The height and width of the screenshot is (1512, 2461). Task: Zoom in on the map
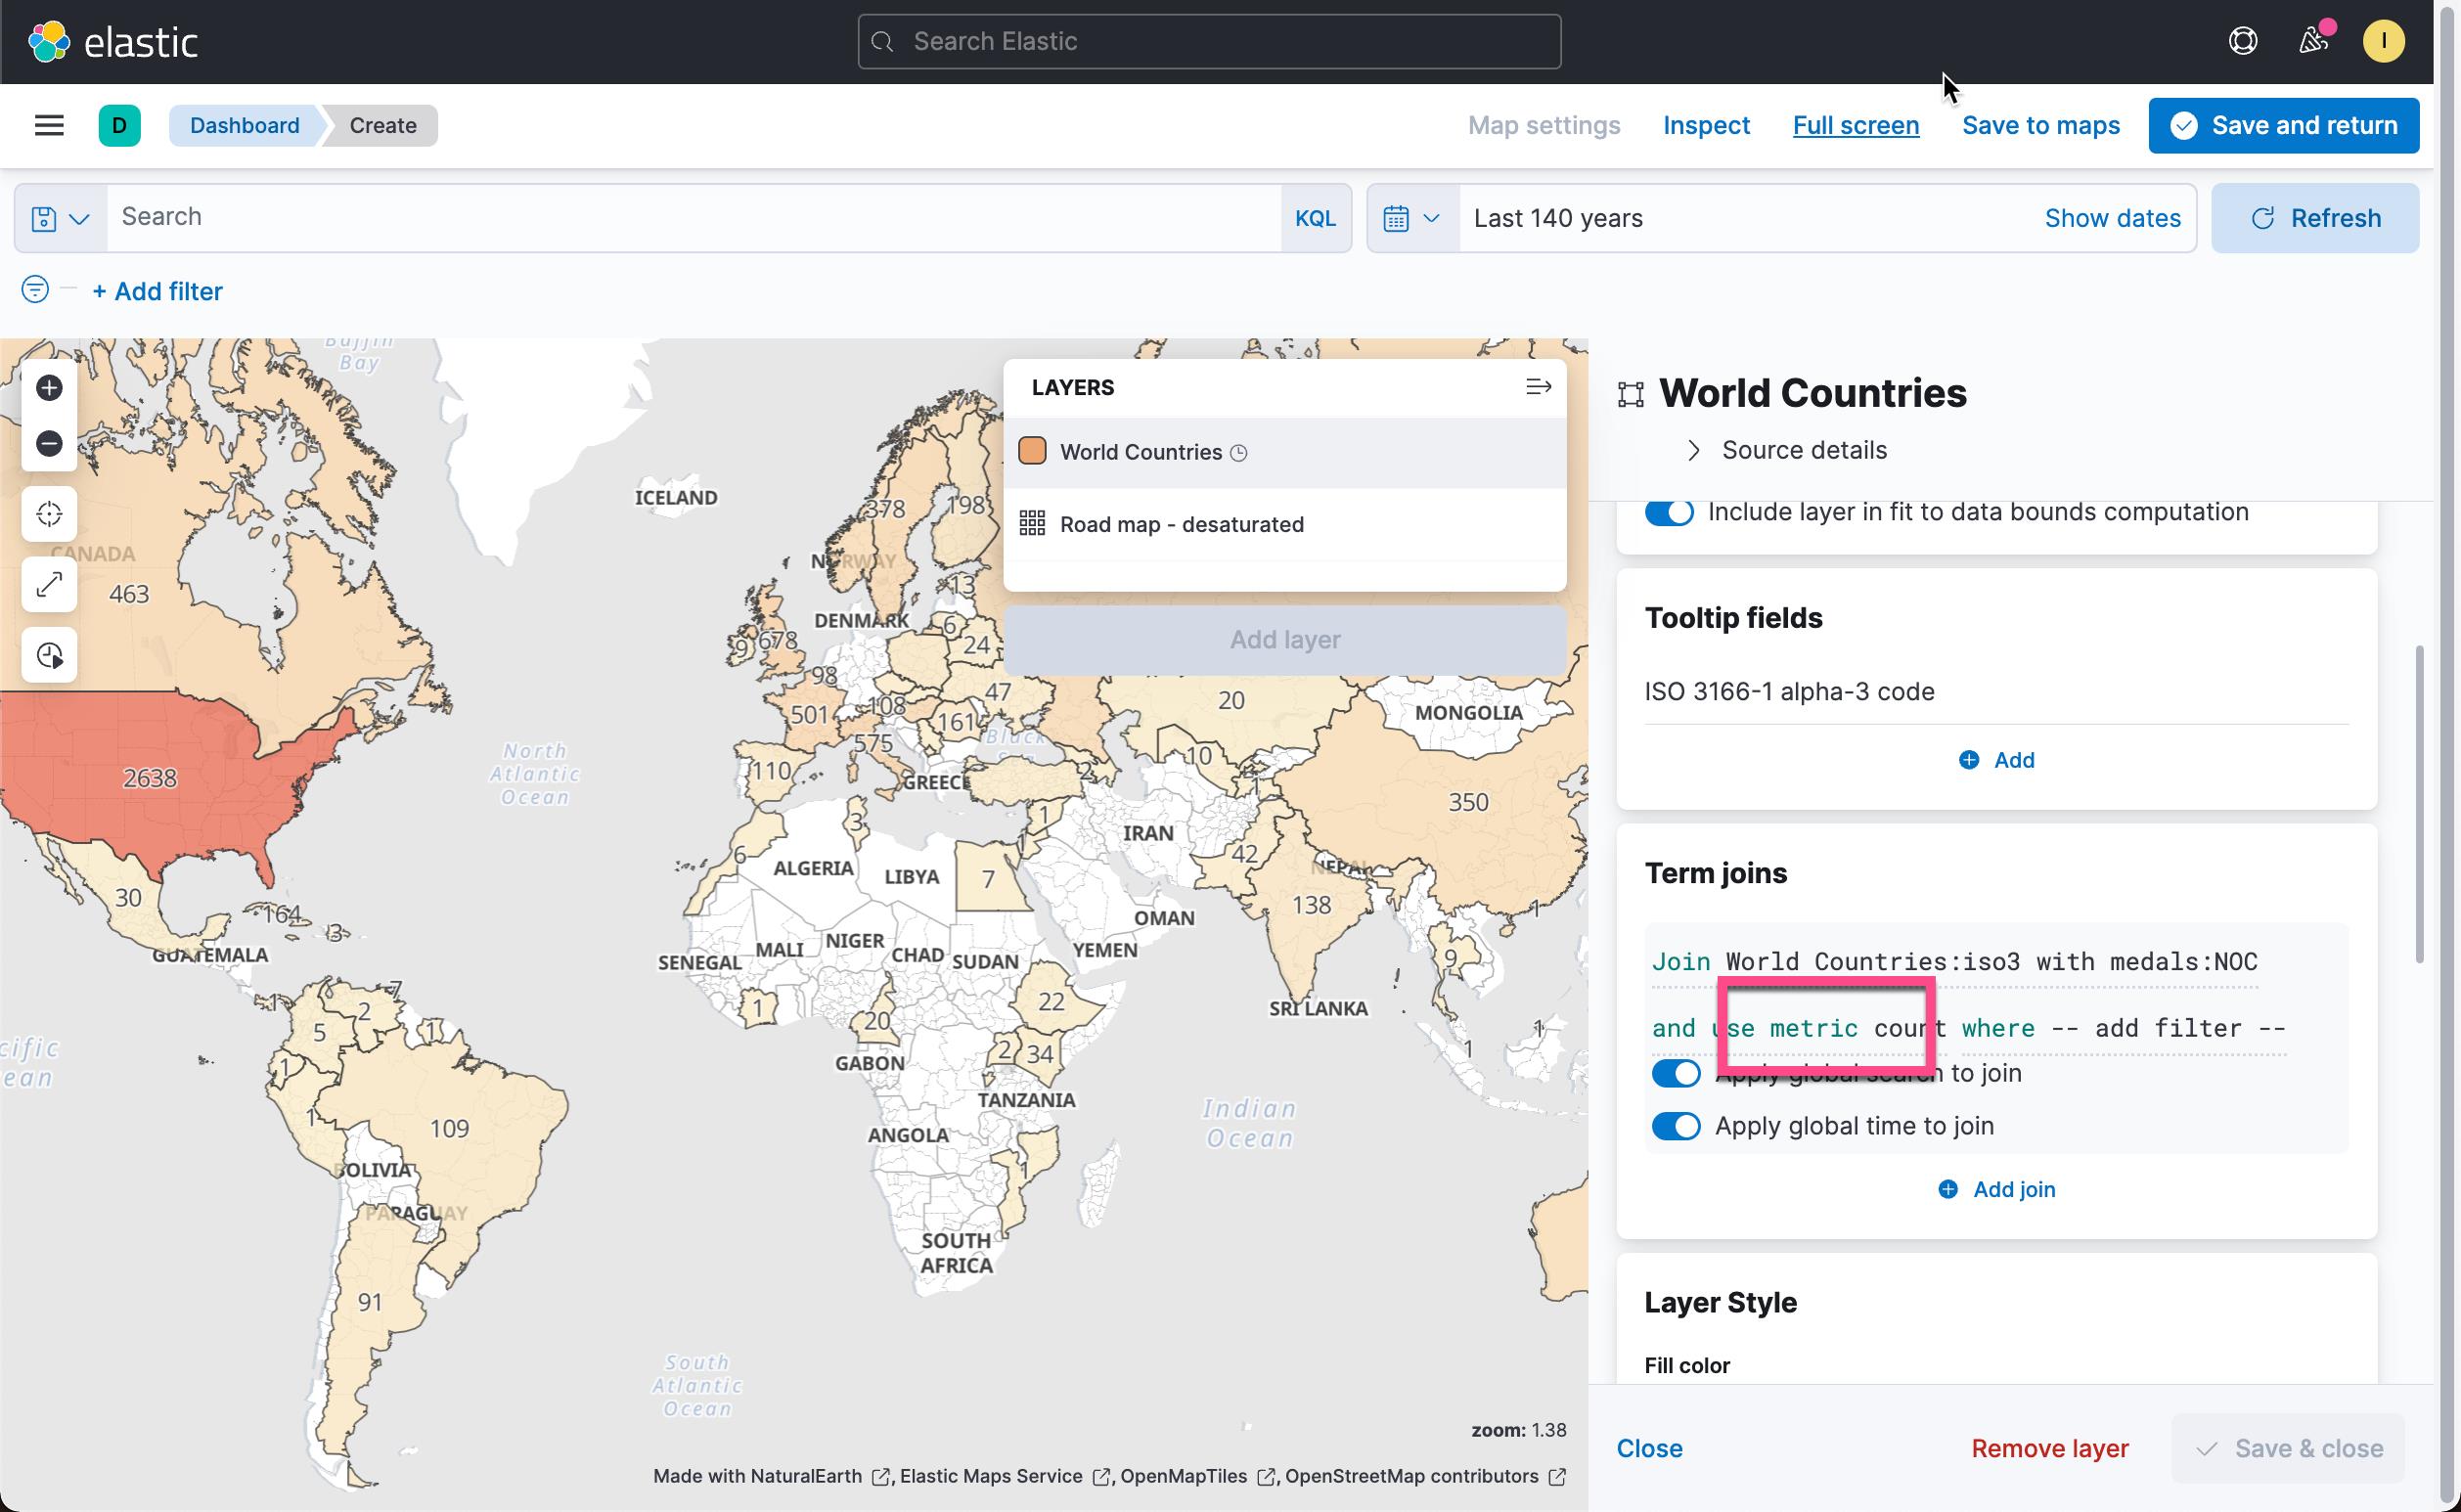pos(49,388)
